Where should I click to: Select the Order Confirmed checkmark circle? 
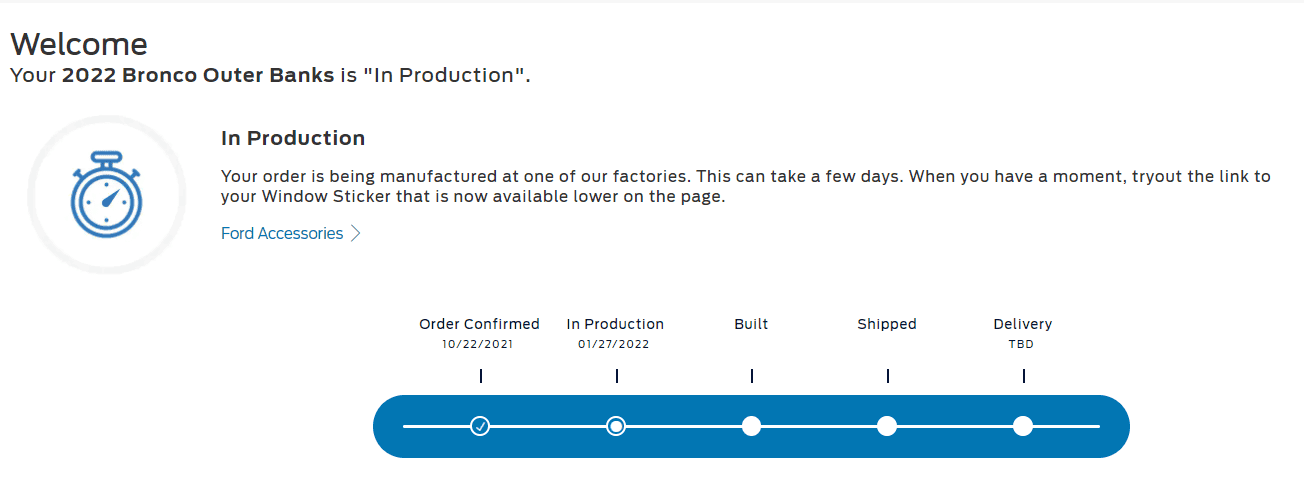(480, 426)
